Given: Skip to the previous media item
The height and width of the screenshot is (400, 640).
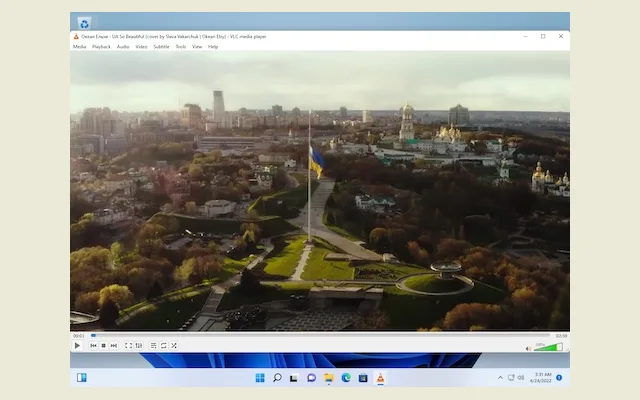Looking at the screenshot, I should click(93, 346).
